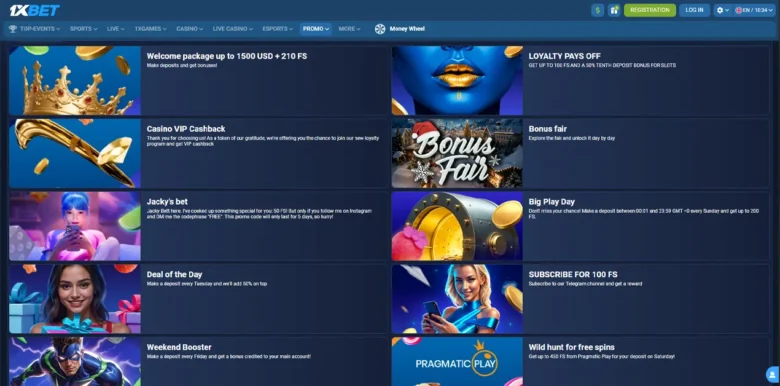Viewport: 780px width, 386px height.
Task: Open the Subscribe for 100 FS thumbnail
Action: (457, 298)
